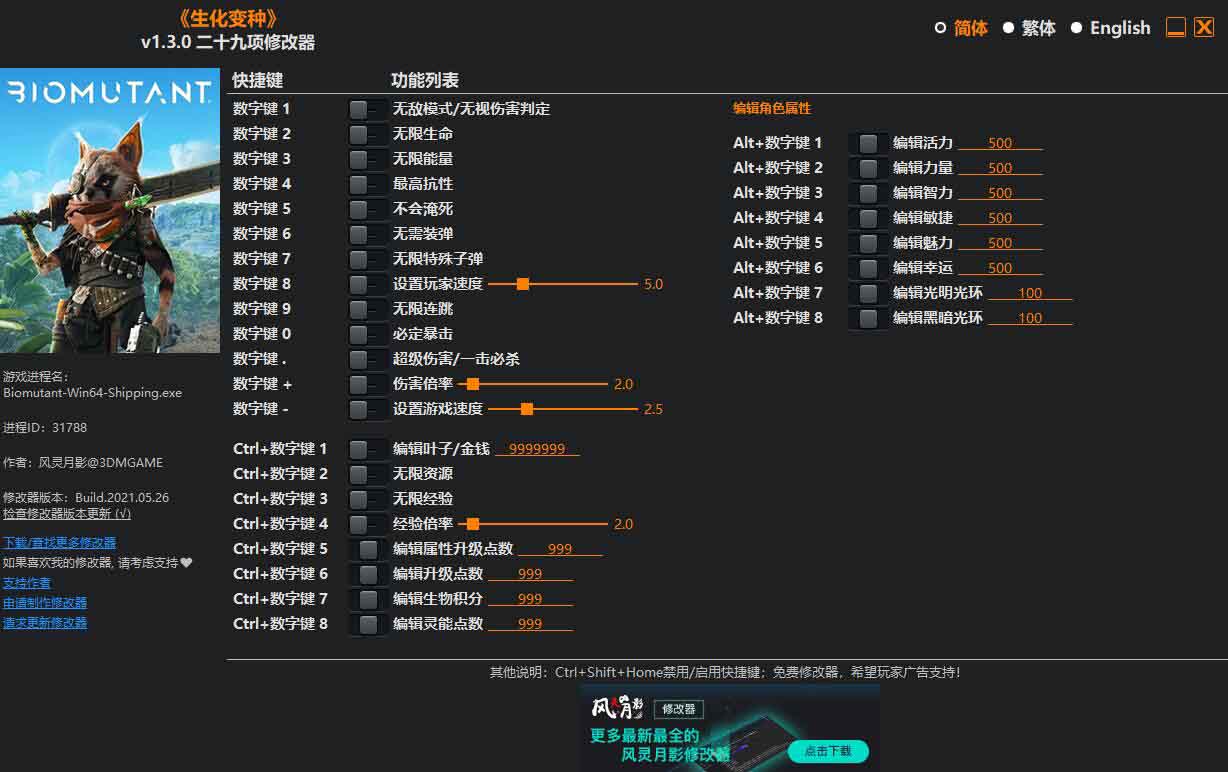Switch on 无限特殊子弹
The width and height of the screenshot is (1228, 772).
(368, 259)
